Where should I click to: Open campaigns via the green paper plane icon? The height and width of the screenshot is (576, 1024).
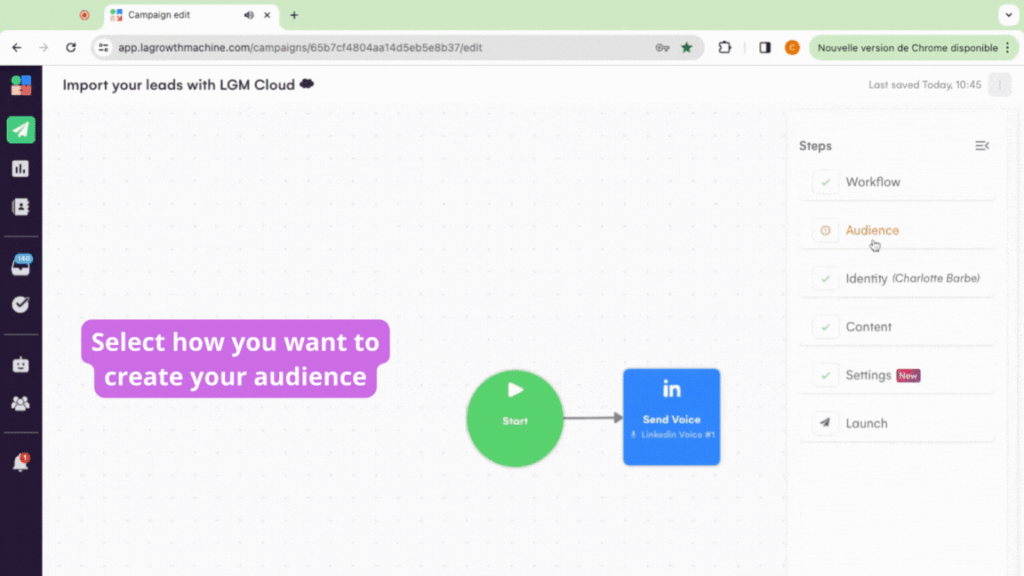tap(21, 129)
